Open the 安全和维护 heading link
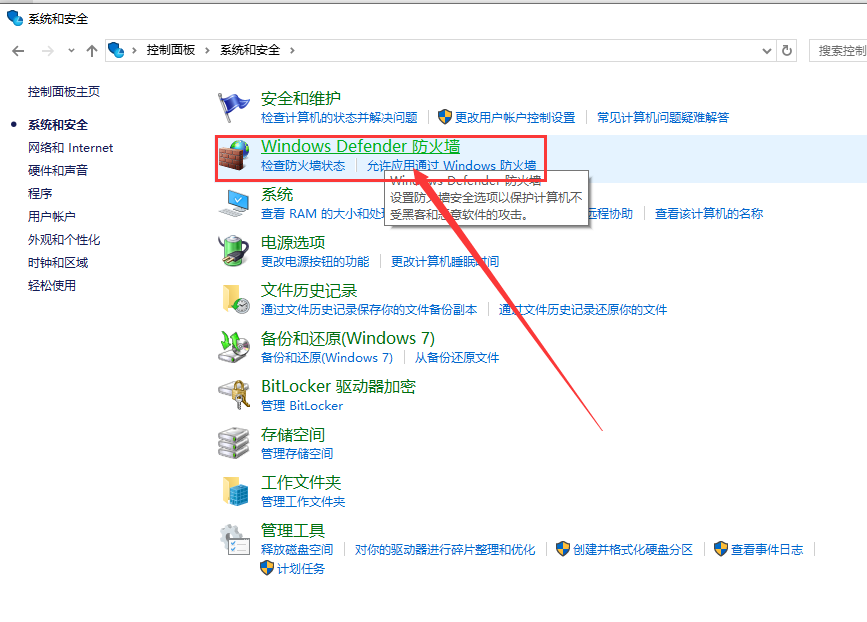This screenshot has height=622, width=867. click(301, 98)
